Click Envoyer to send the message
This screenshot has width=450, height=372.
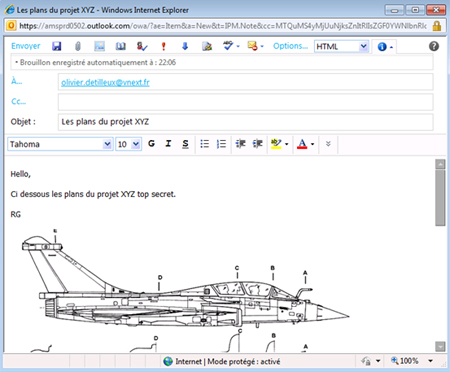[26, 46]
